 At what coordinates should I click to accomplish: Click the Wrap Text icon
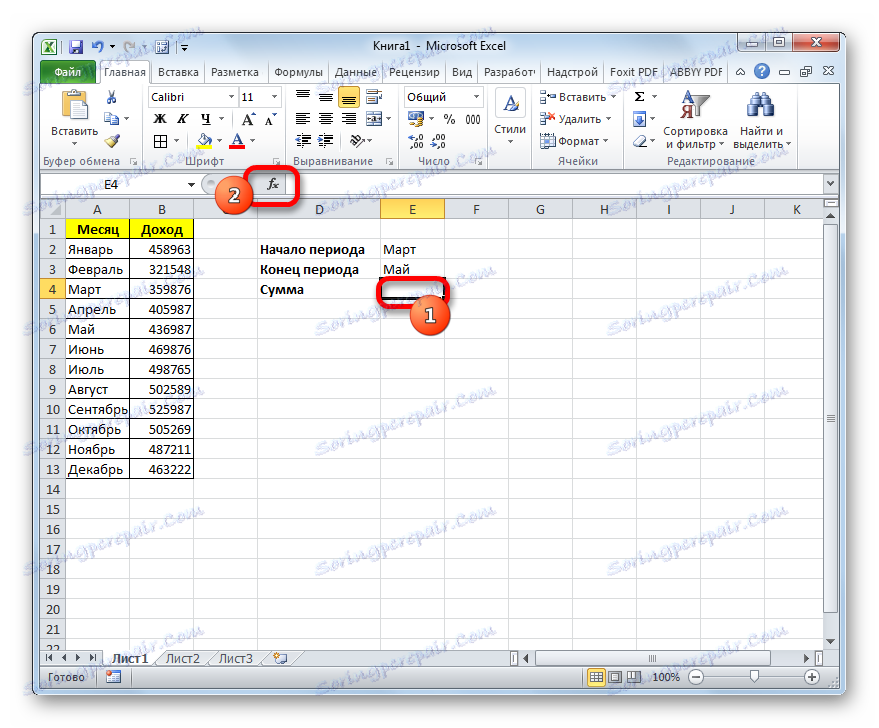tap(374, 98)
